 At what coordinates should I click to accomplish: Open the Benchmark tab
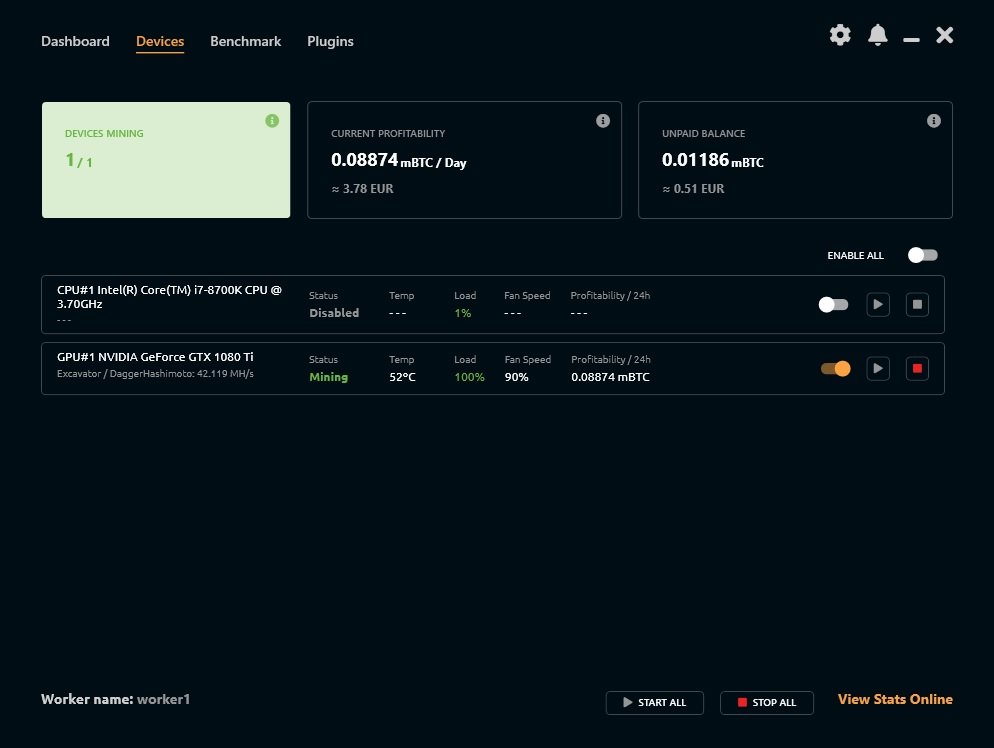[x=245, y=41]
